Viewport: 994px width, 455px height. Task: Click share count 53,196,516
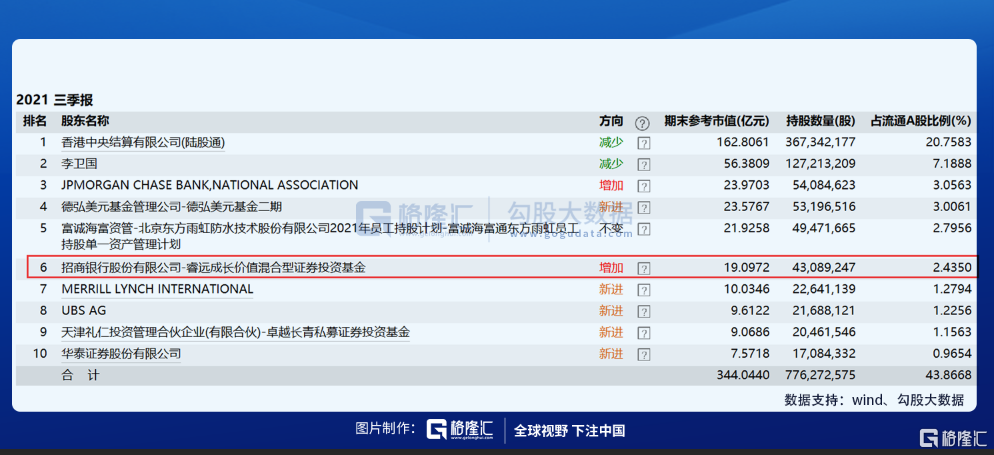pos(824,207)
